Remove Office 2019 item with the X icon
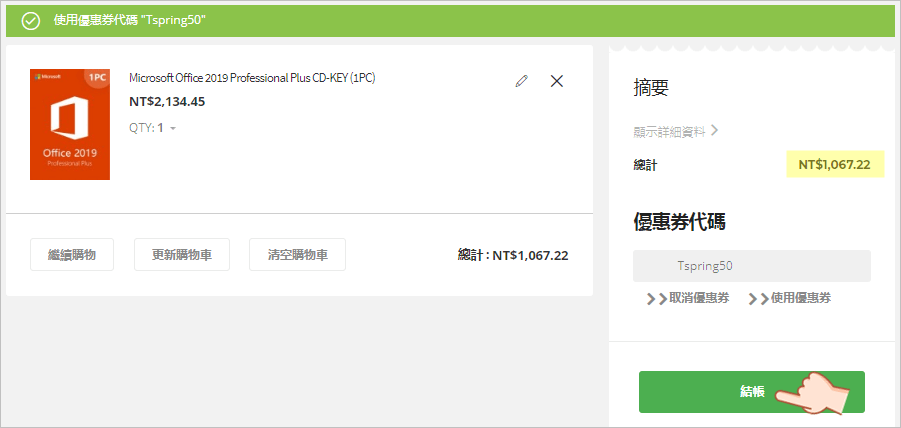The image size is (901, 428). coord(556,81)
